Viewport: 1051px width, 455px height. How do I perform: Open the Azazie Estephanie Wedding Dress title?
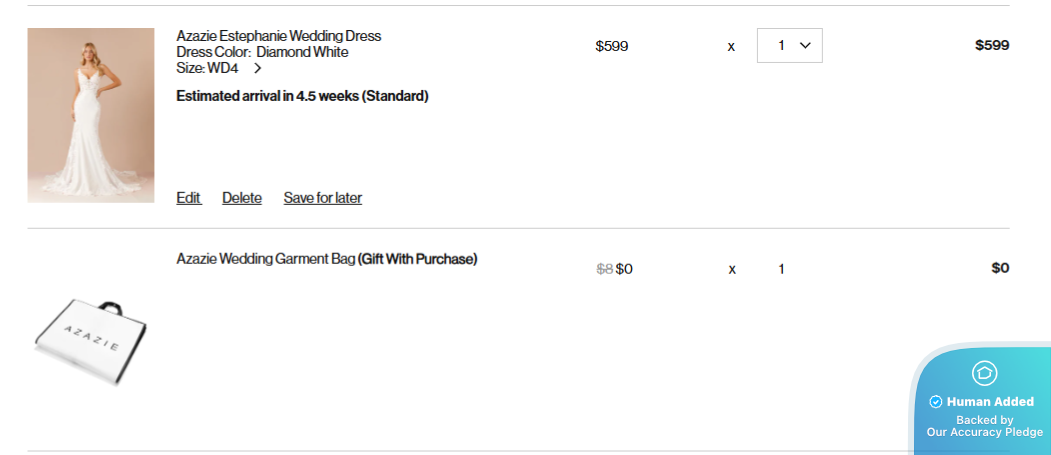(x=278, y=36)
